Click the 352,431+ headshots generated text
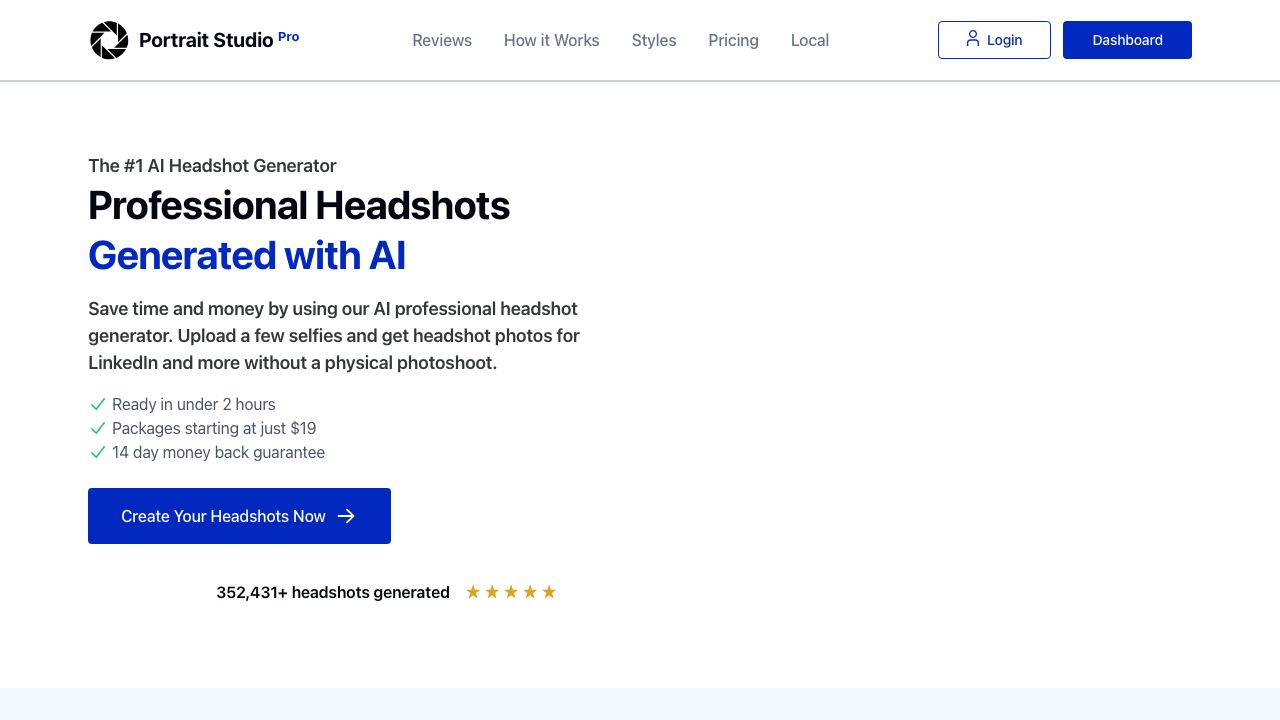 333,592
